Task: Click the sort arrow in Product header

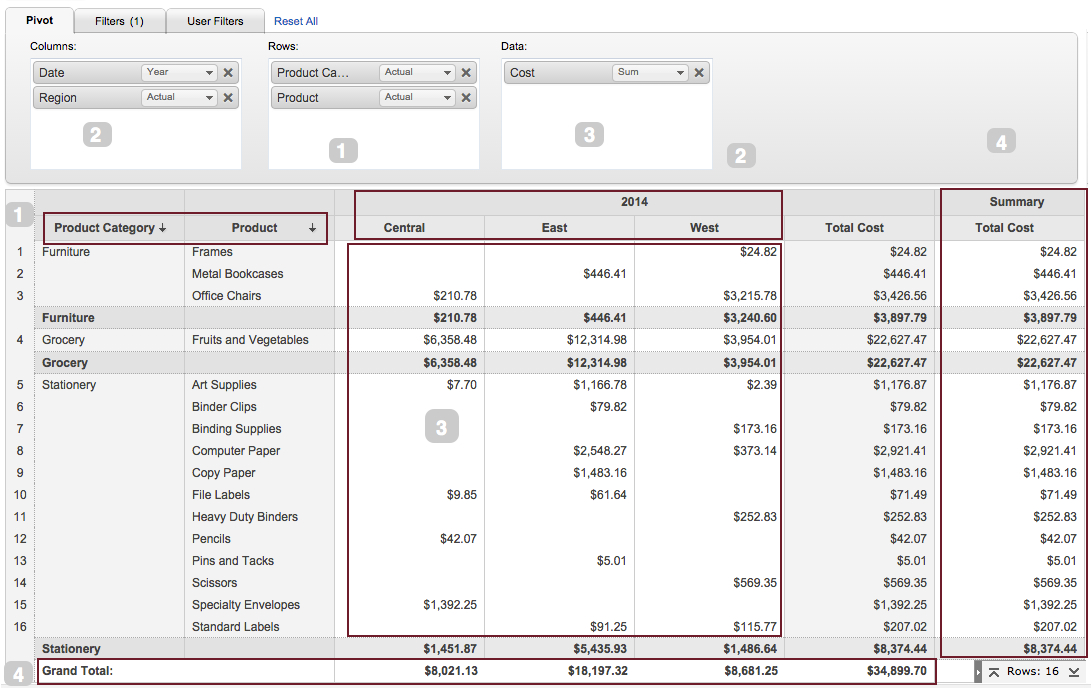Action: click(312, 229)
